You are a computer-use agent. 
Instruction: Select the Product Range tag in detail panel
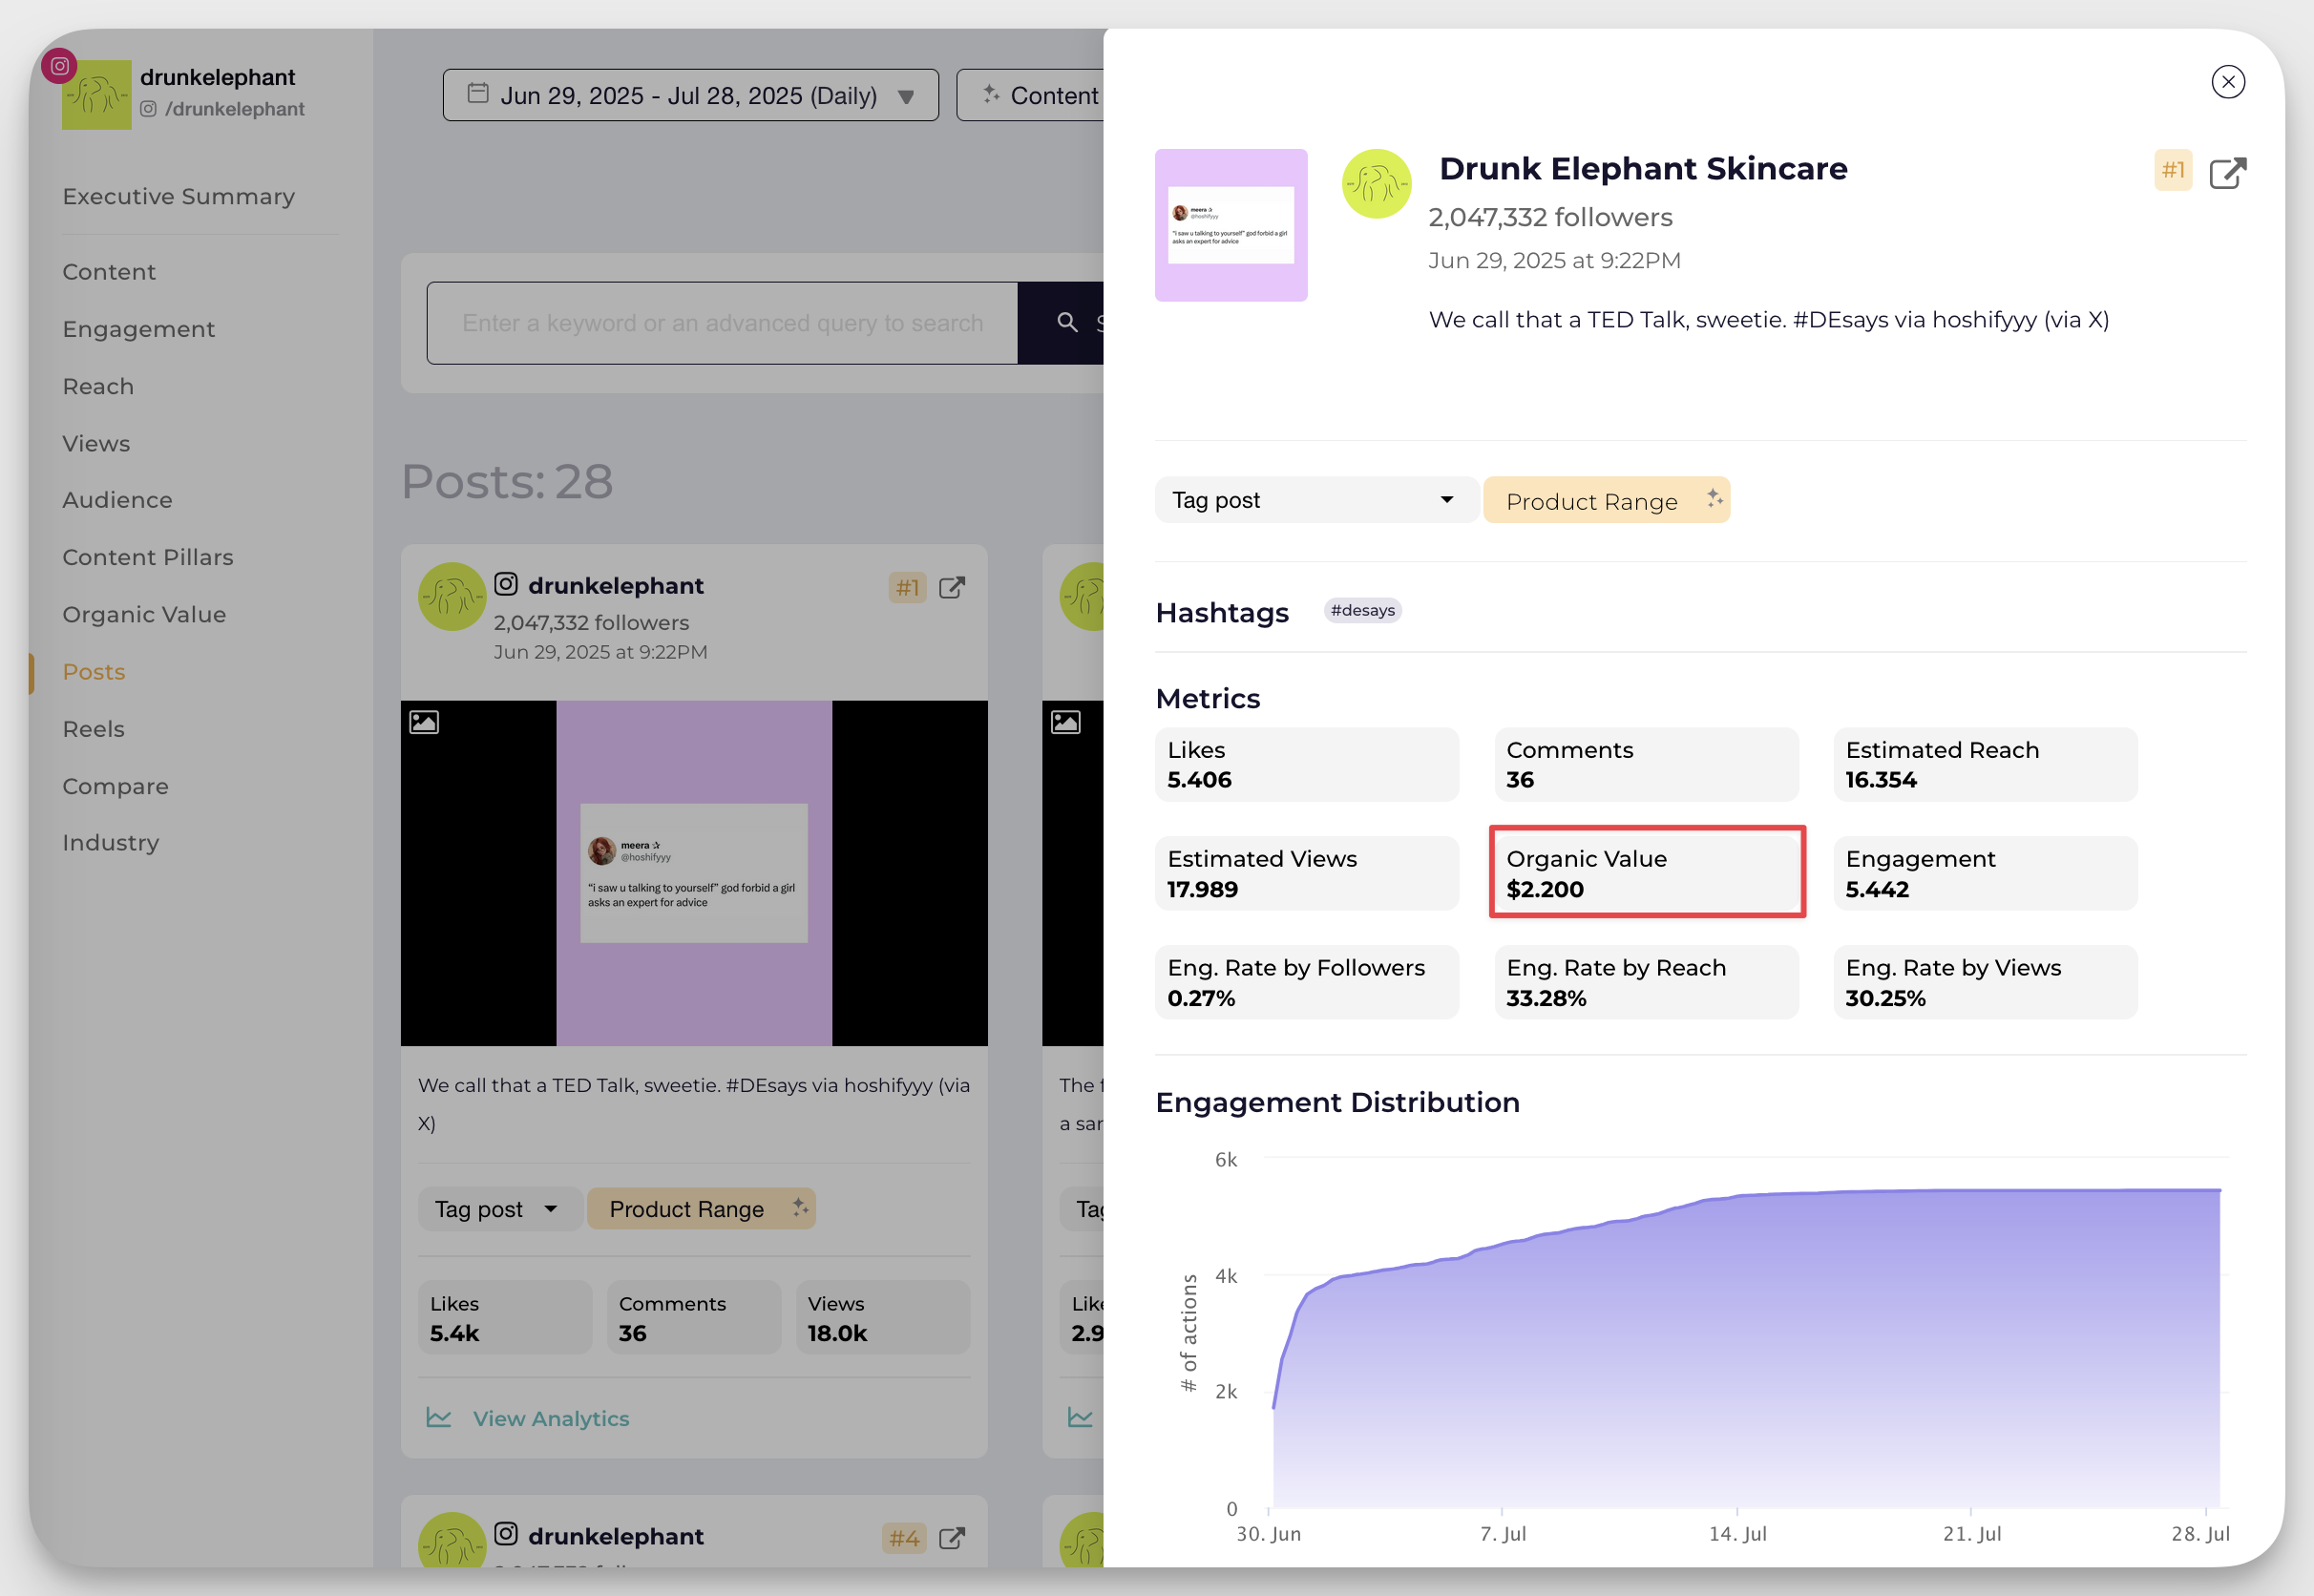[x=1605, y=500]
